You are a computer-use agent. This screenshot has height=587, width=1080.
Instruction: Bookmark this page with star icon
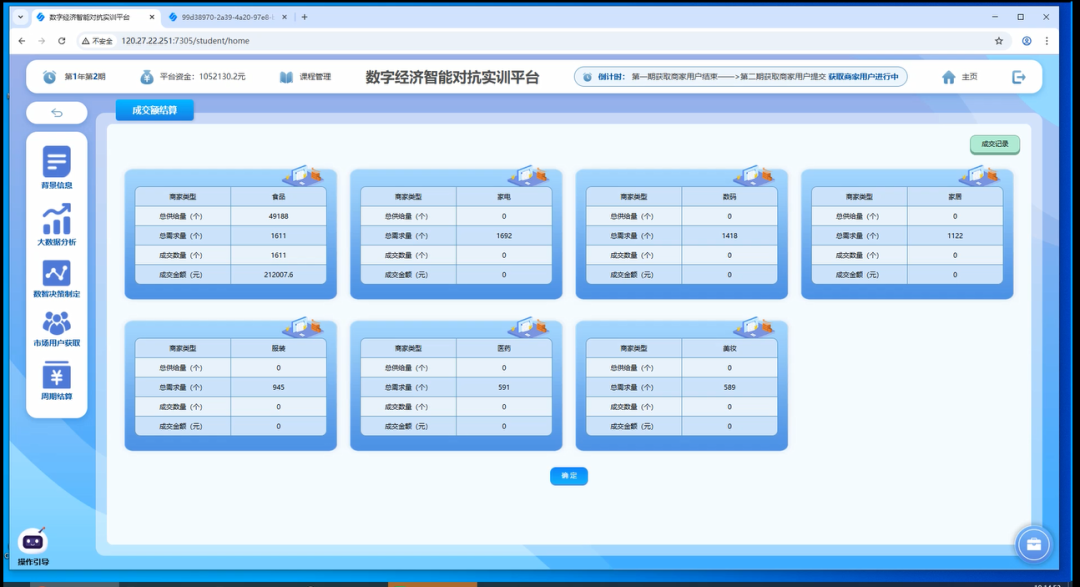pyautogui.click(x=998, y=41)
